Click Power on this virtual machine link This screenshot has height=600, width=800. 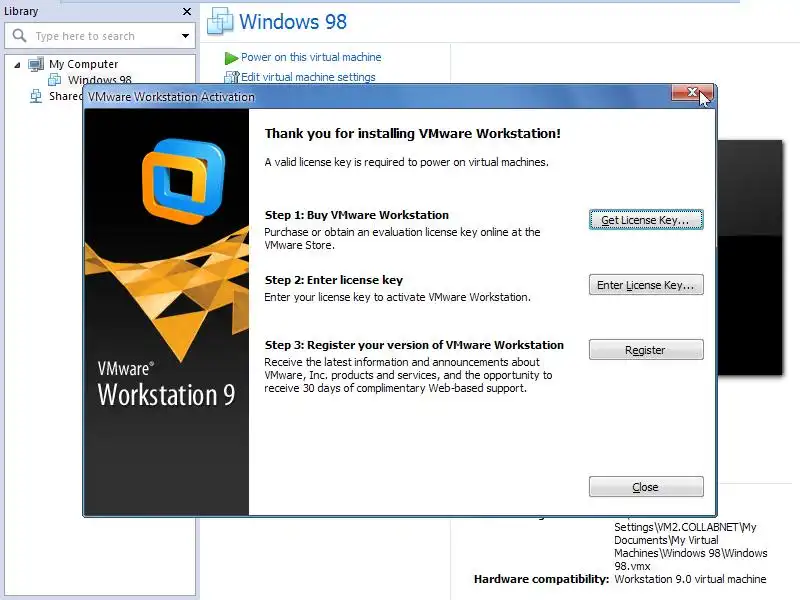coord(311,57)
